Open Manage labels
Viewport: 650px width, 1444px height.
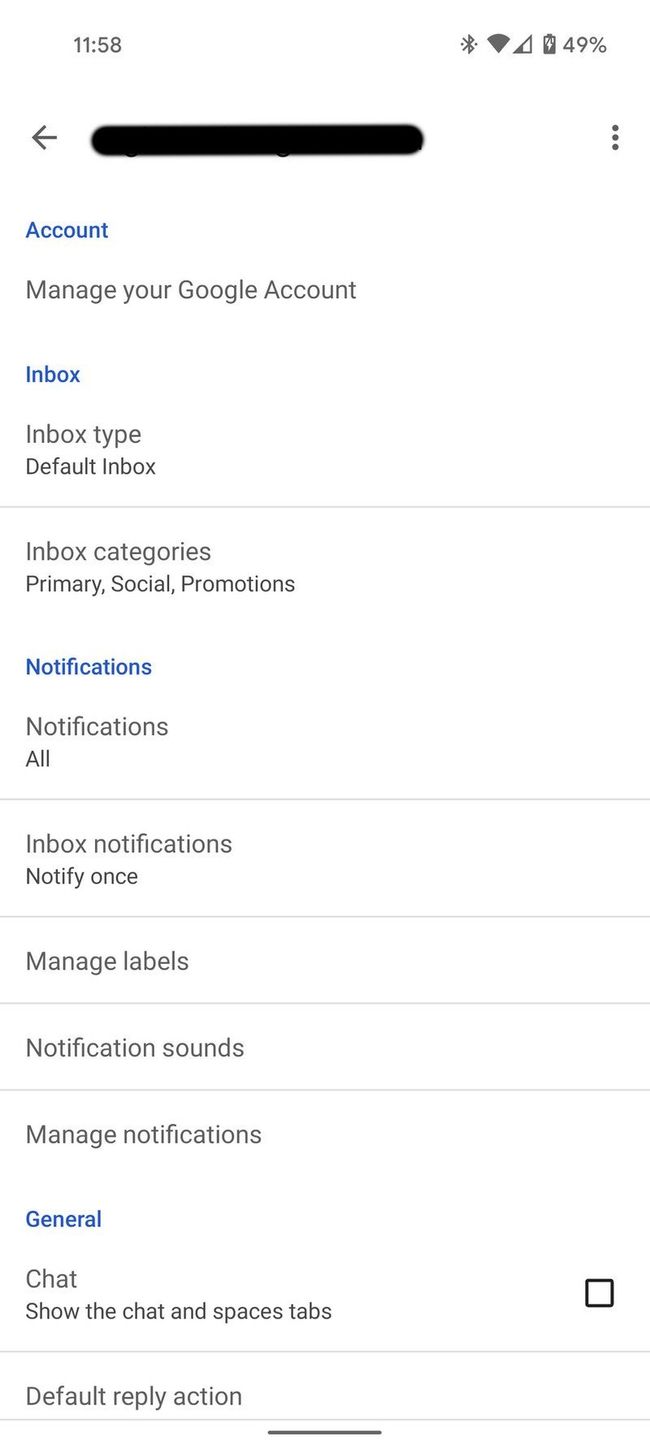click(325, 960)
